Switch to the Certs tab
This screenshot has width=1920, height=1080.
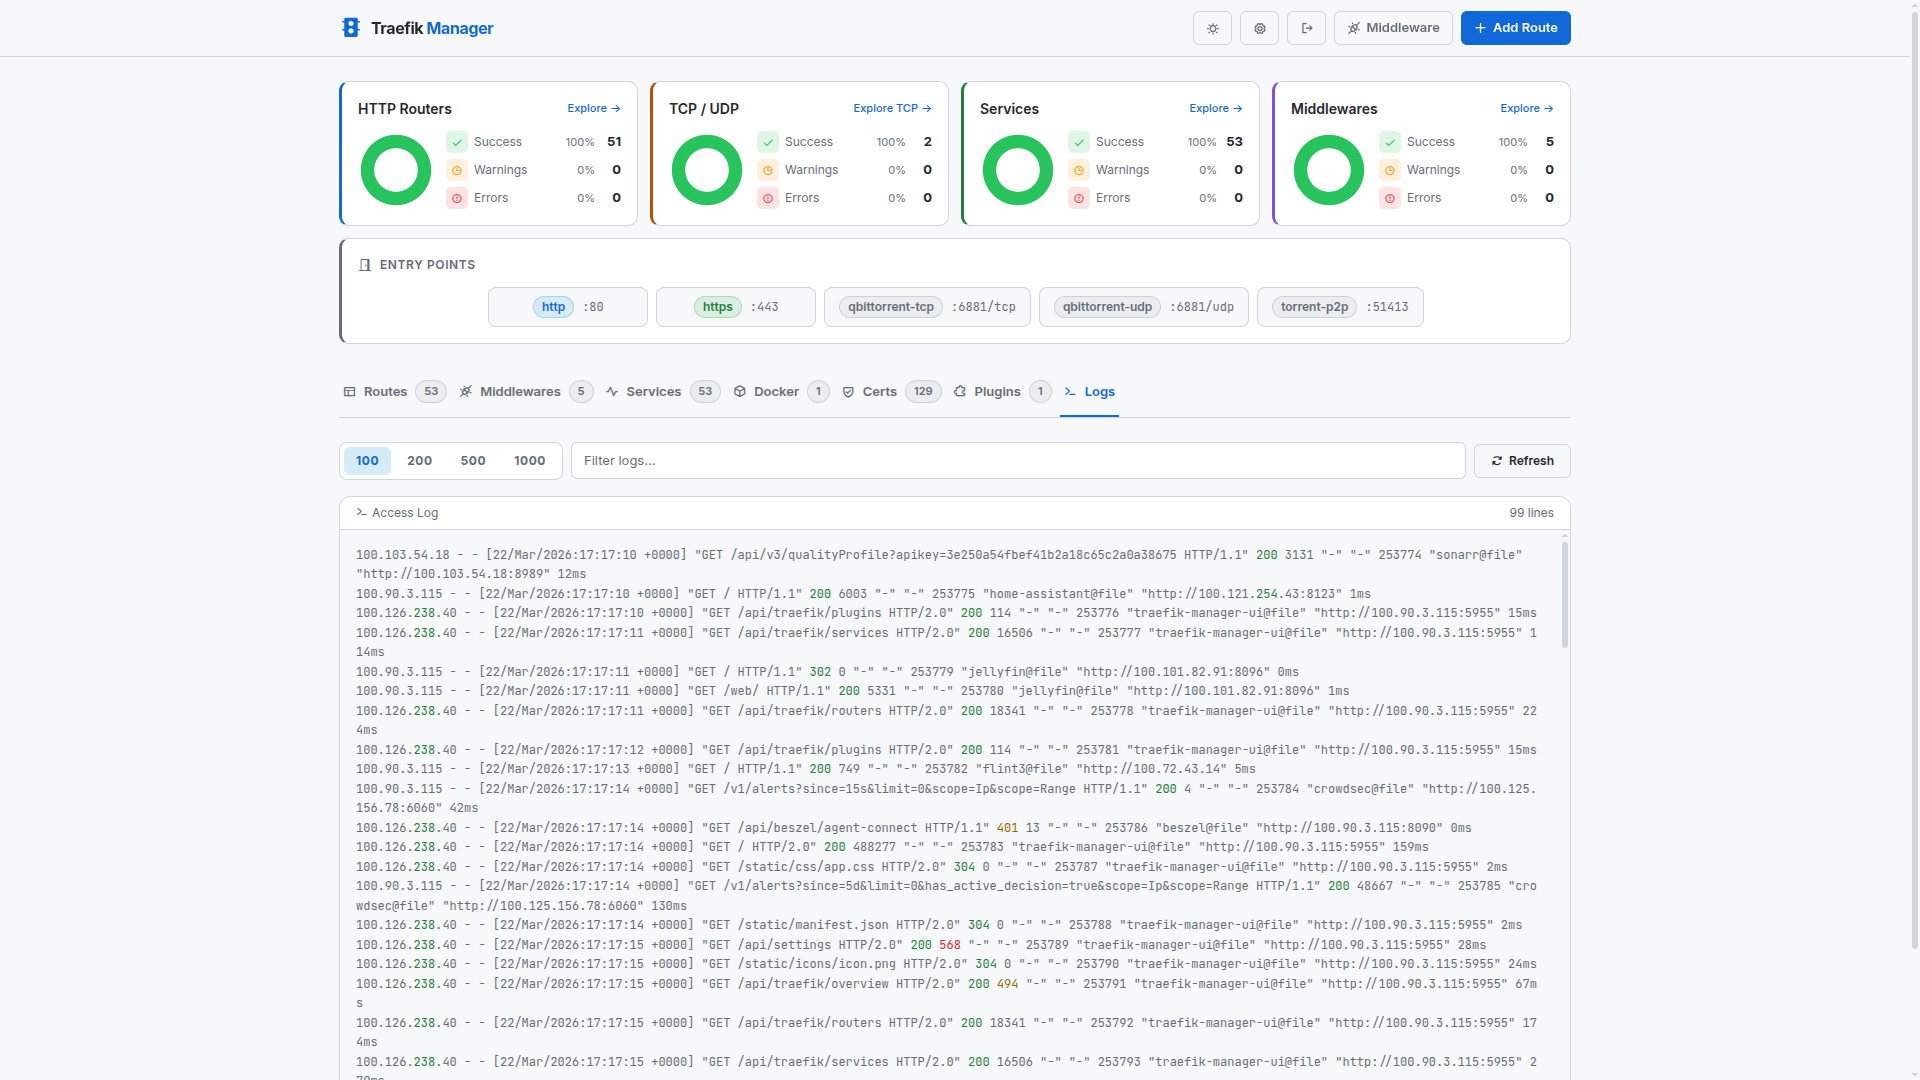[879, 392]
